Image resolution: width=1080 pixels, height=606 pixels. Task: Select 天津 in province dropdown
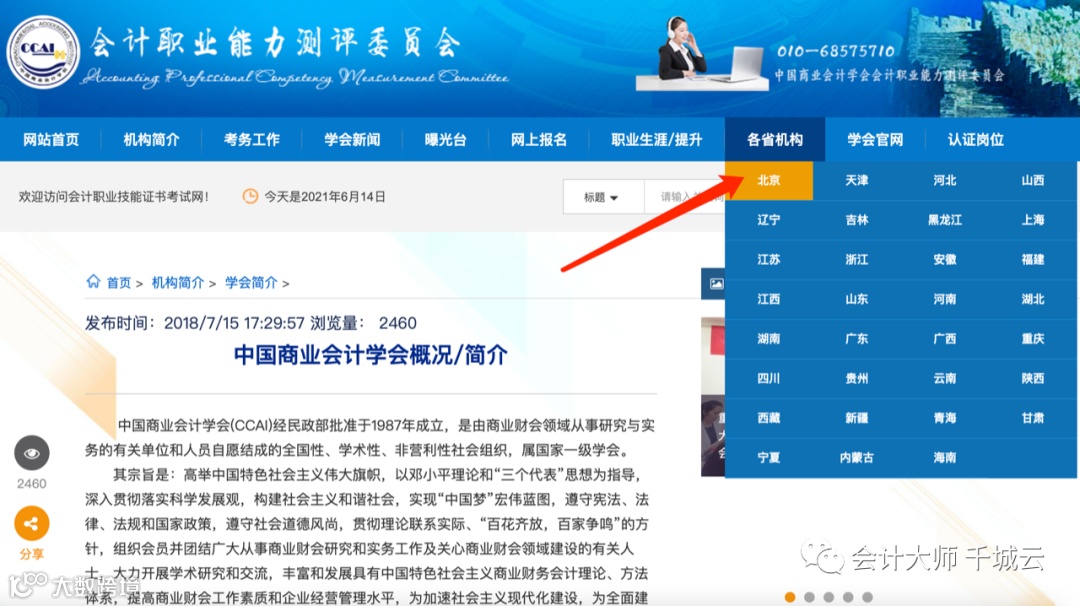click(857, 180)
